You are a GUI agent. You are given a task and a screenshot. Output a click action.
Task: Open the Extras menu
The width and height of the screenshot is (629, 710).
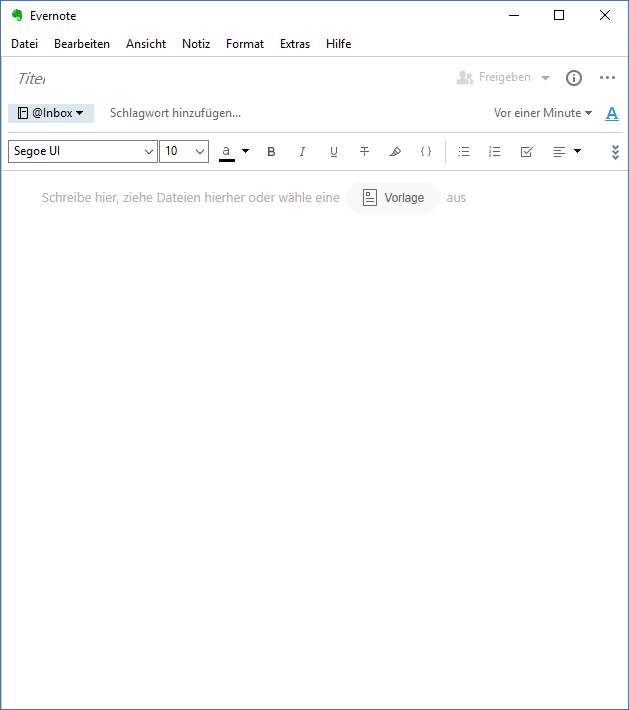295,44
